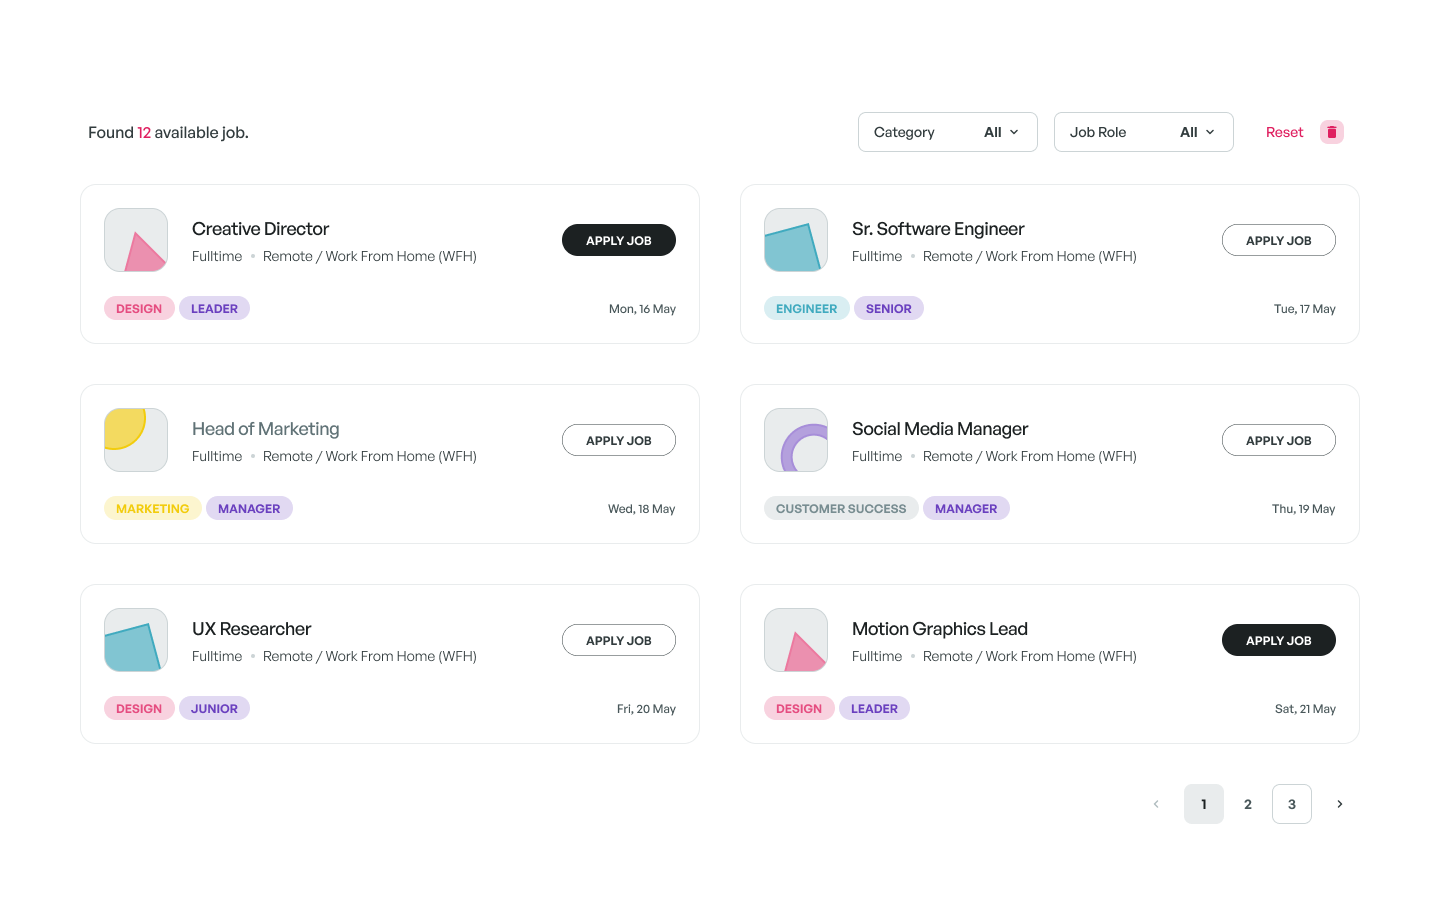Screen dimensions: 1440x900
Task: Click Sr. Software Engineer teal logo
Action: (796, 240)
